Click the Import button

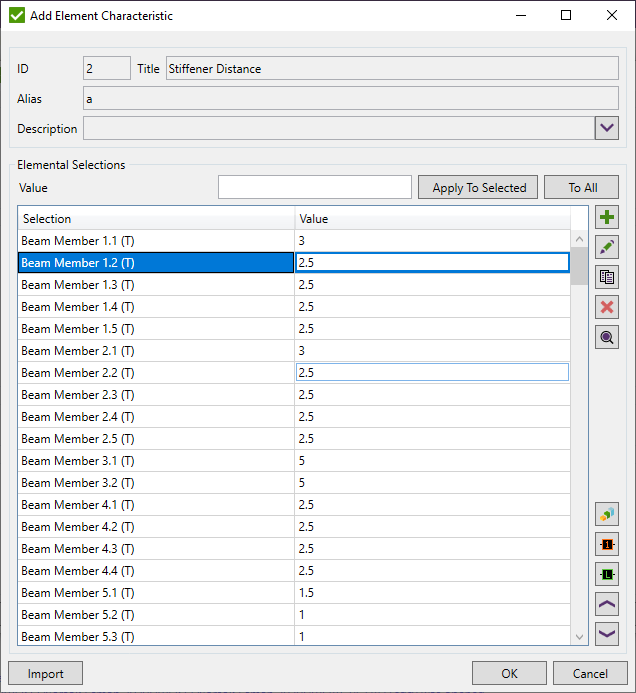pyautogui.click(x=45, y=673)
